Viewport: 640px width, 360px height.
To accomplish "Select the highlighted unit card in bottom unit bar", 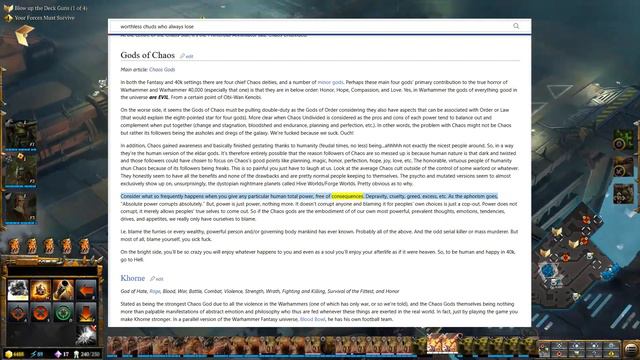I will [x=442, y=344].
